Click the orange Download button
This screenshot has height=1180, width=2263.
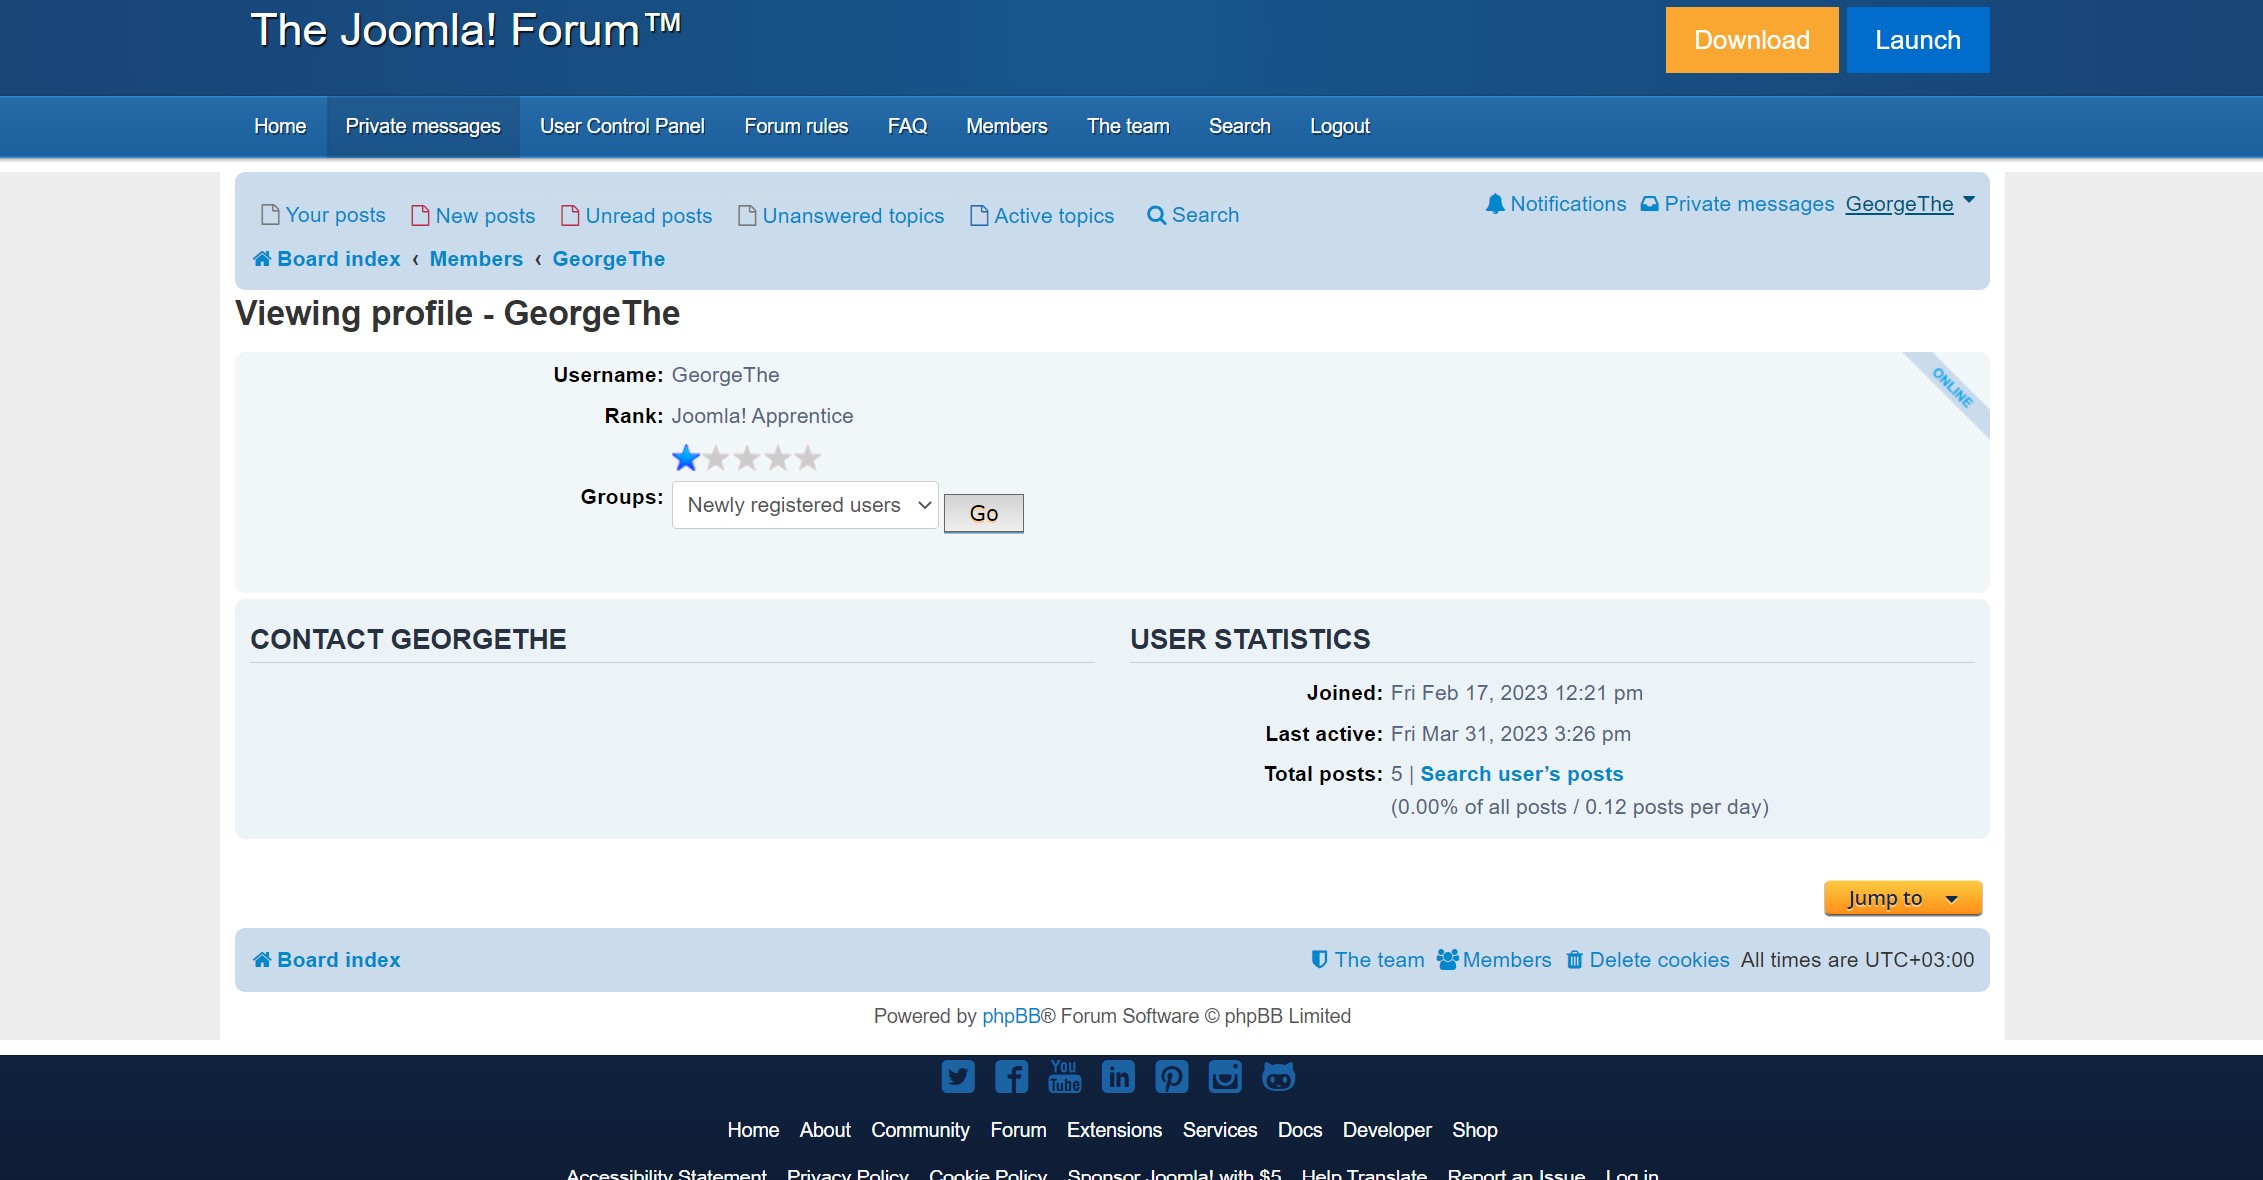coord(1752,40)
